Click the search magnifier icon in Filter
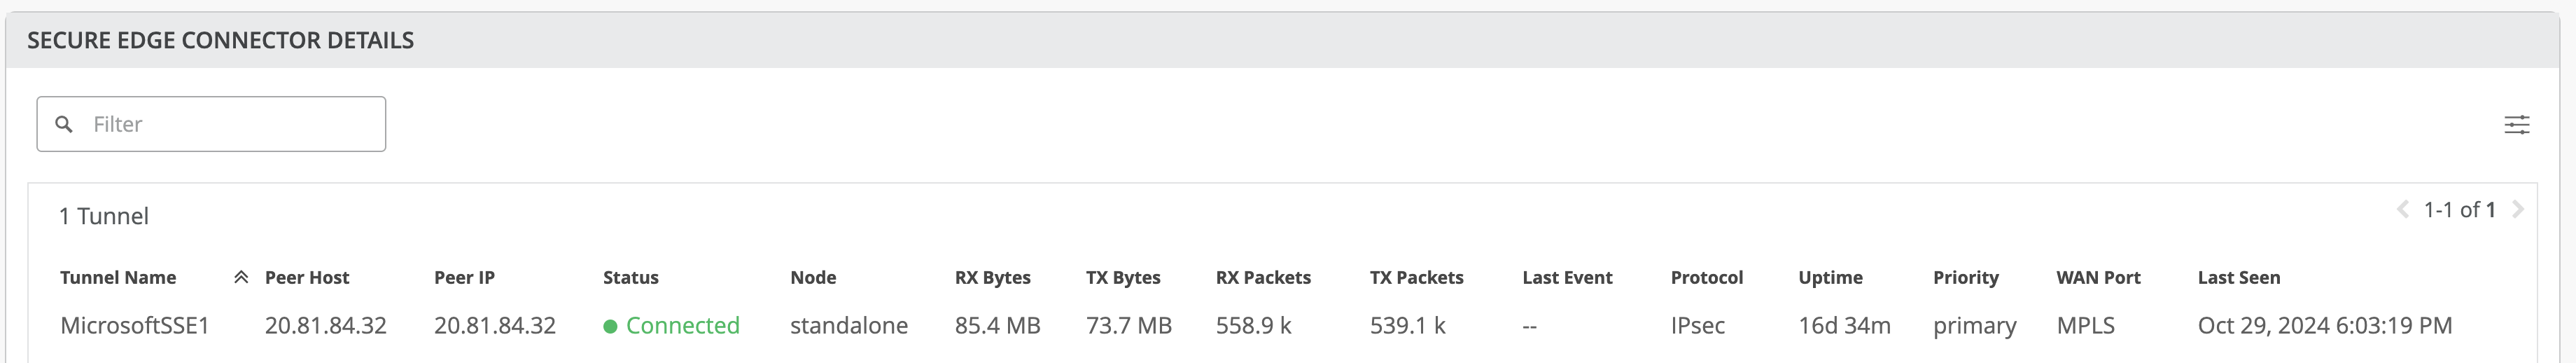 (64, 124)
